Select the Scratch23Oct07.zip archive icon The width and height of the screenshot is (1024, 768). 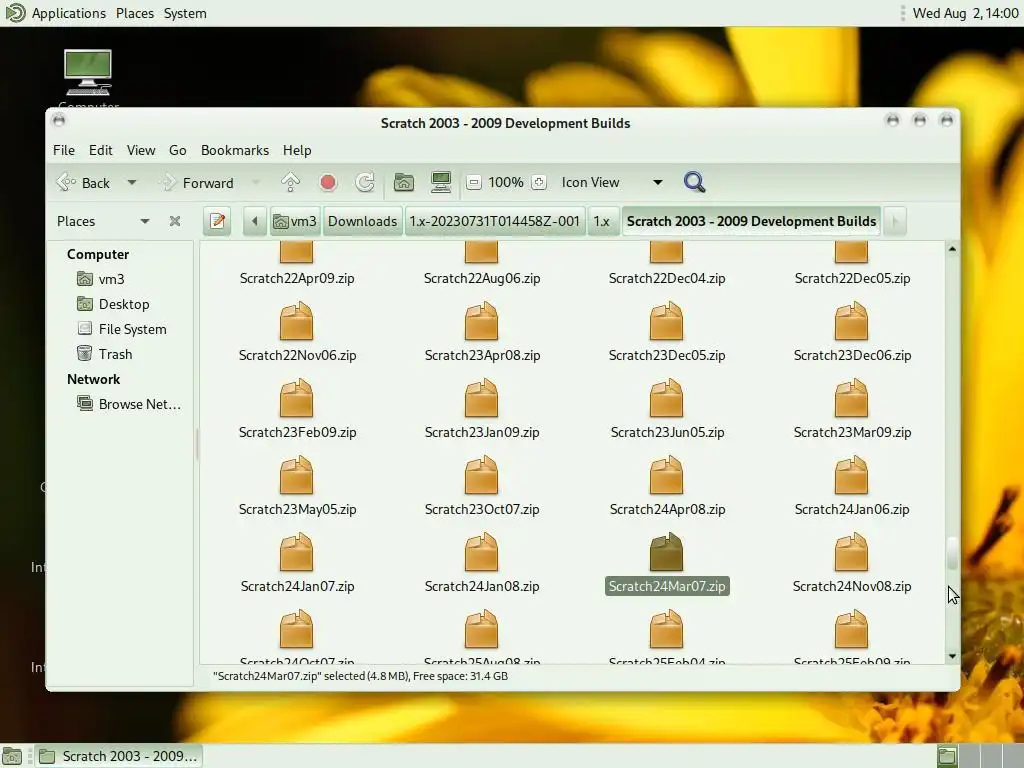[481, 475]
